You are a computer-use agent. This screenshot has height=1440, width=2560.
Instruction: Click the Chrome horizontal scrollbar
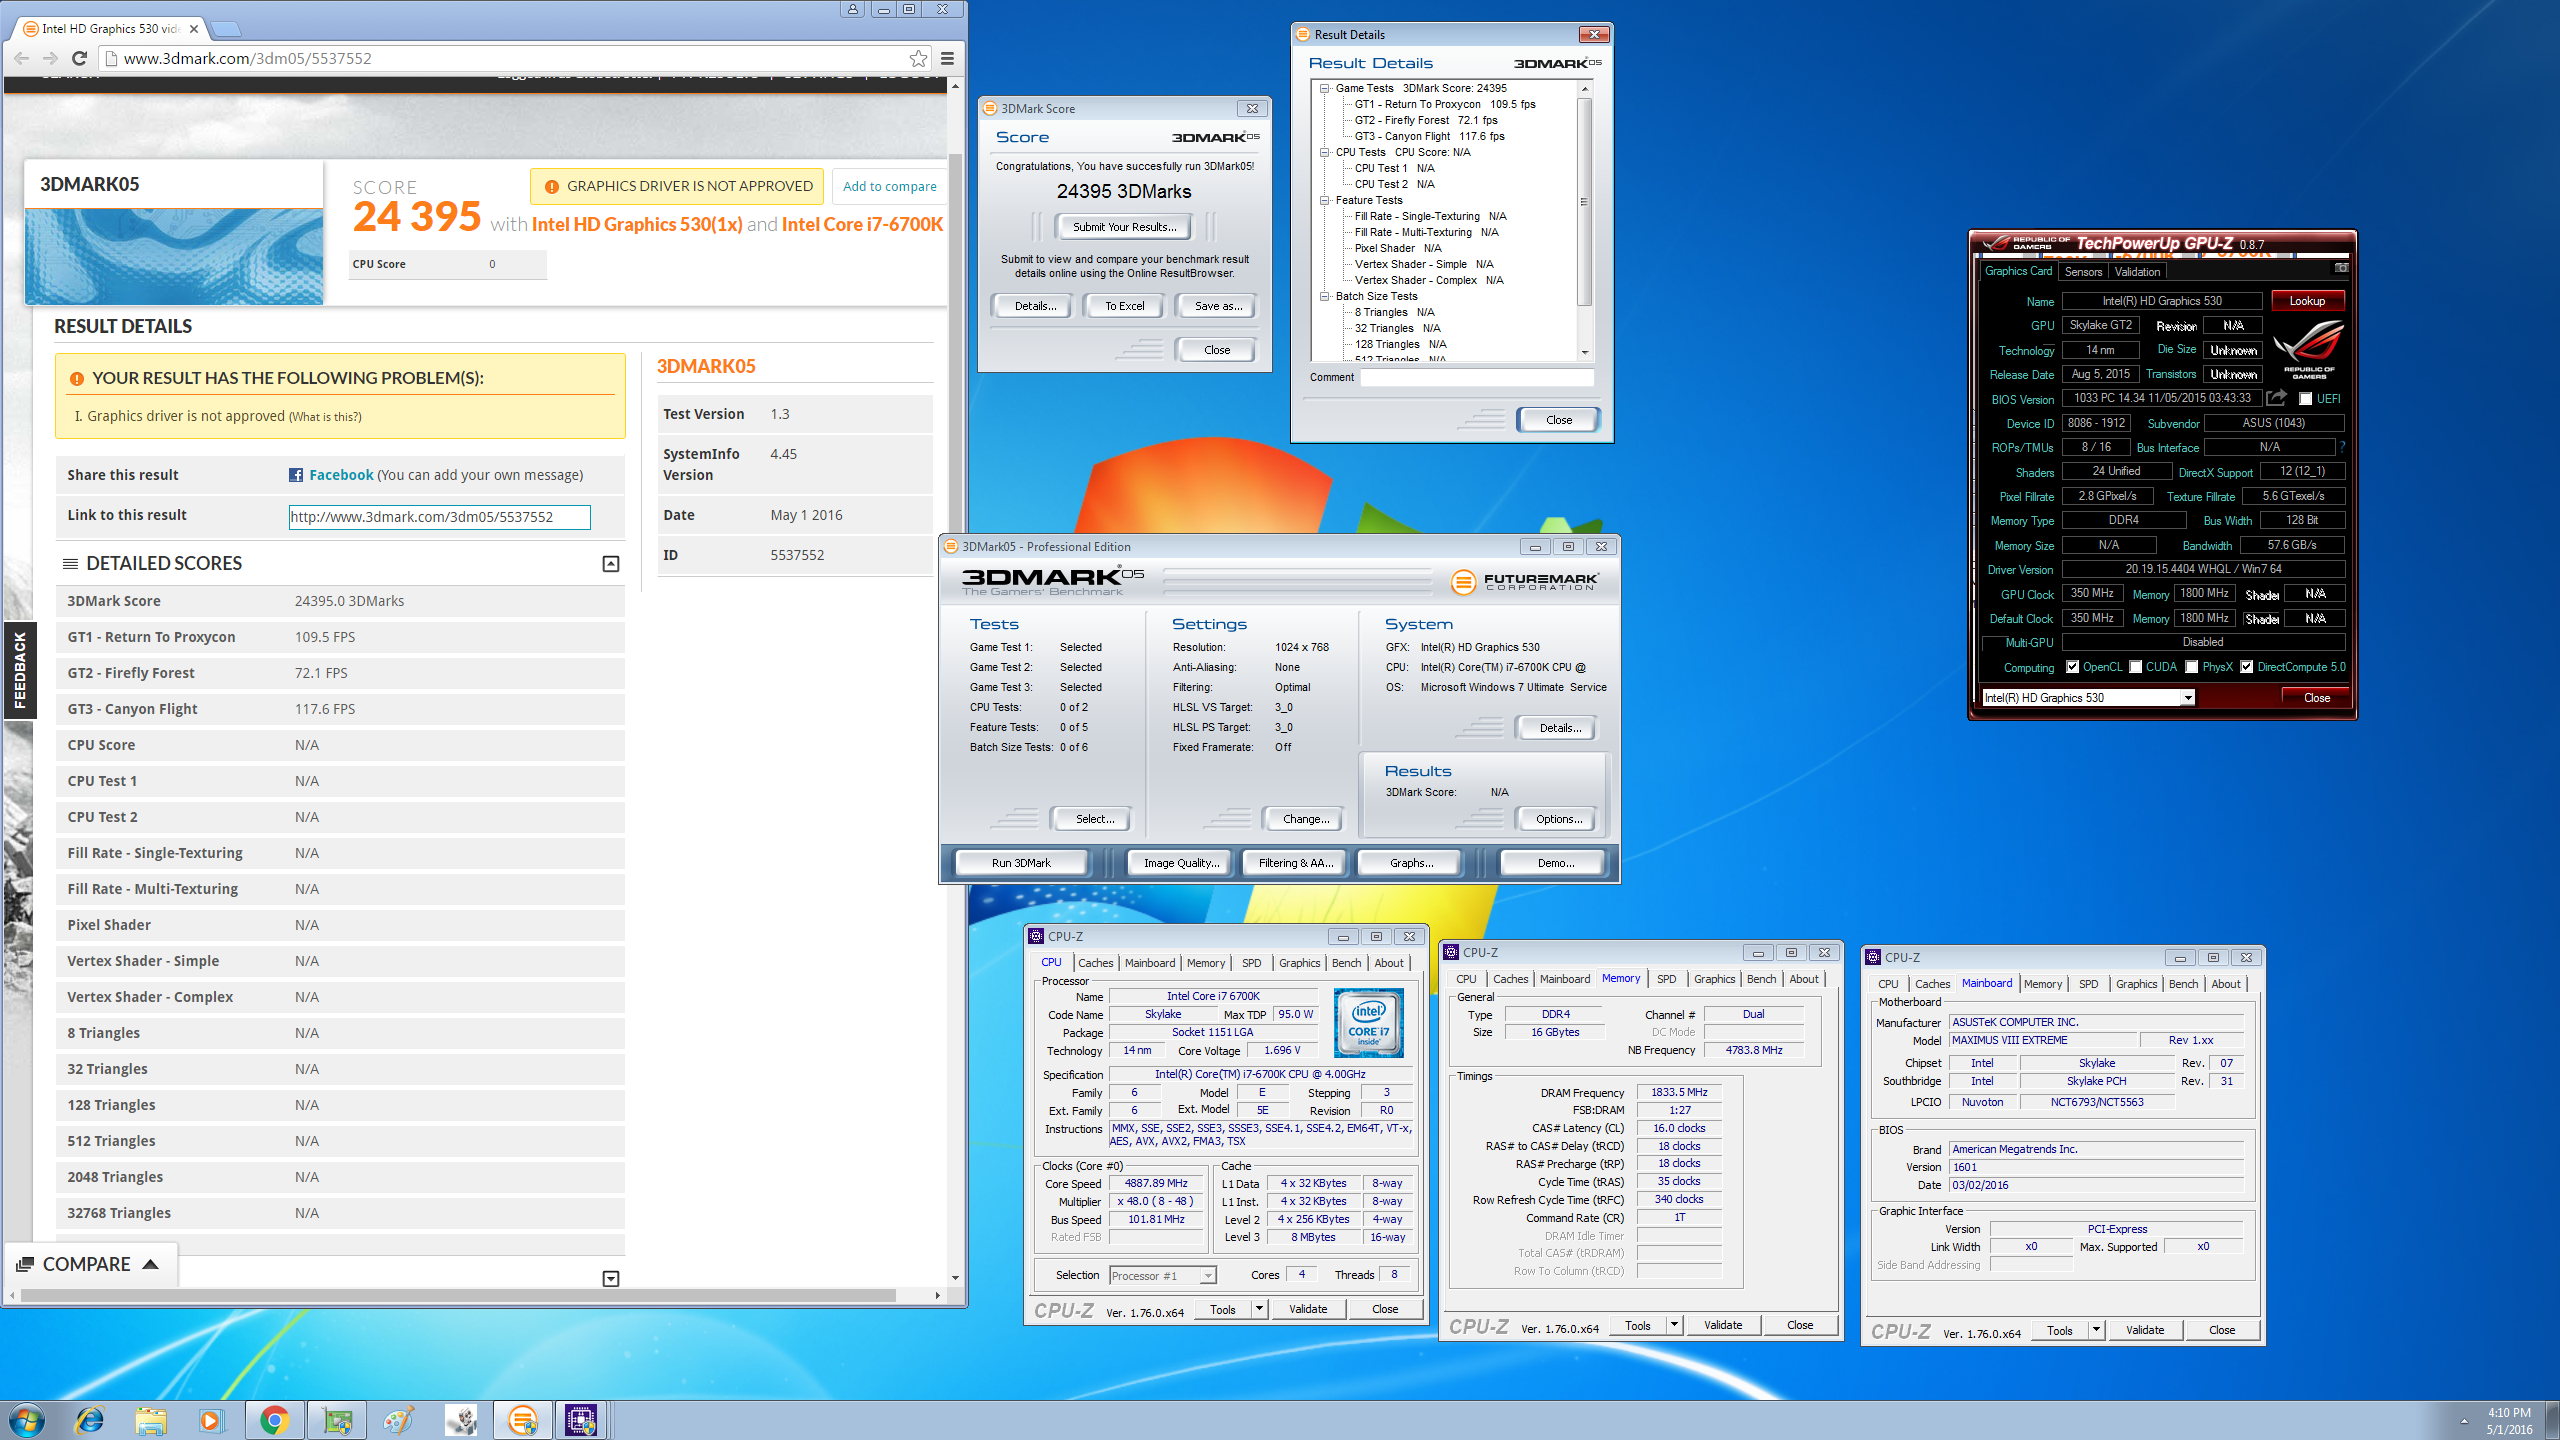tap(457, 1295)
